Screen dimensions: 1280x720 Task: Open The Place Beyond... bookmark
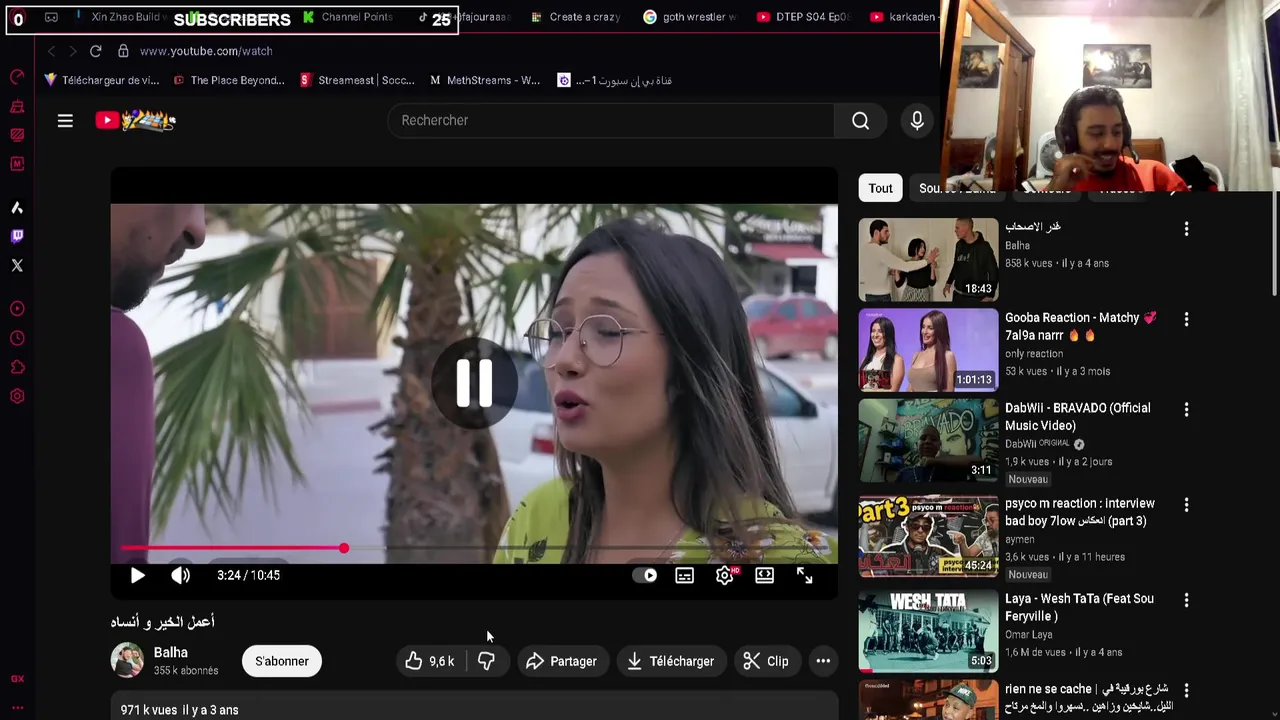click(229, 80)
